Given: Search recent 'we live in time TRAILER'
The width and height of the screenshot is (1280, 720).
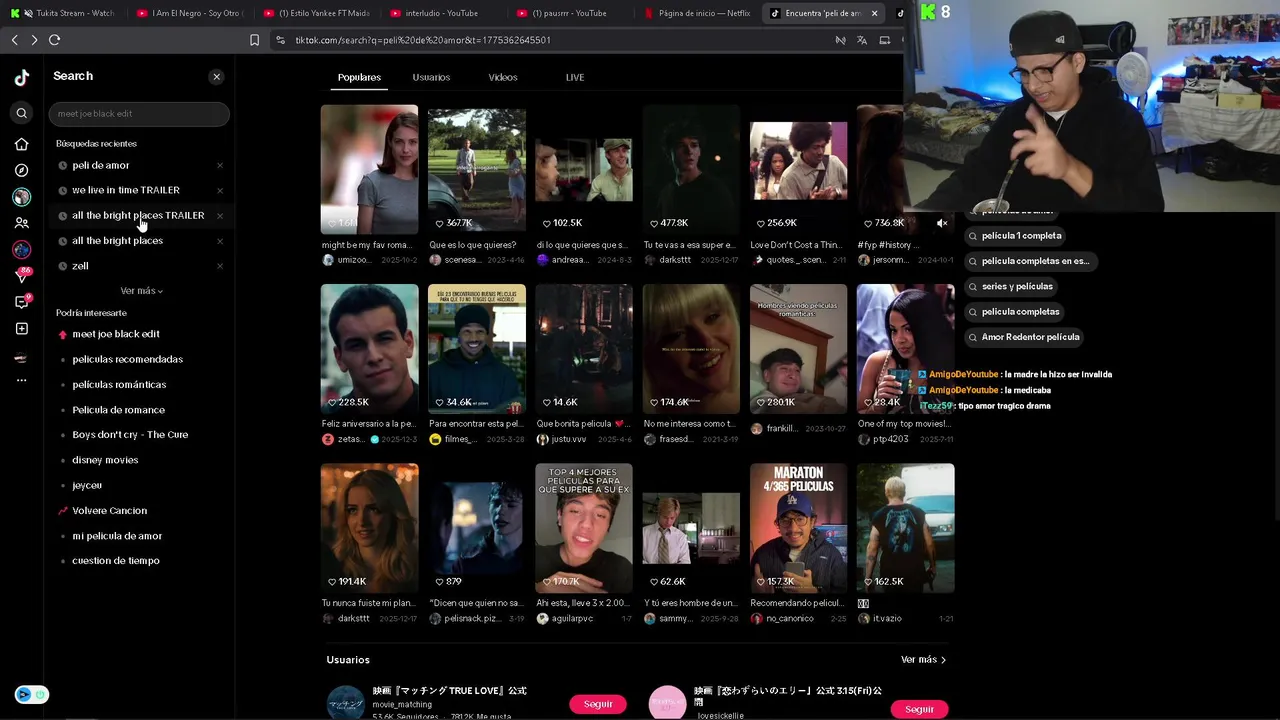Looking at the screenshot, I should (x=126, y=190).
